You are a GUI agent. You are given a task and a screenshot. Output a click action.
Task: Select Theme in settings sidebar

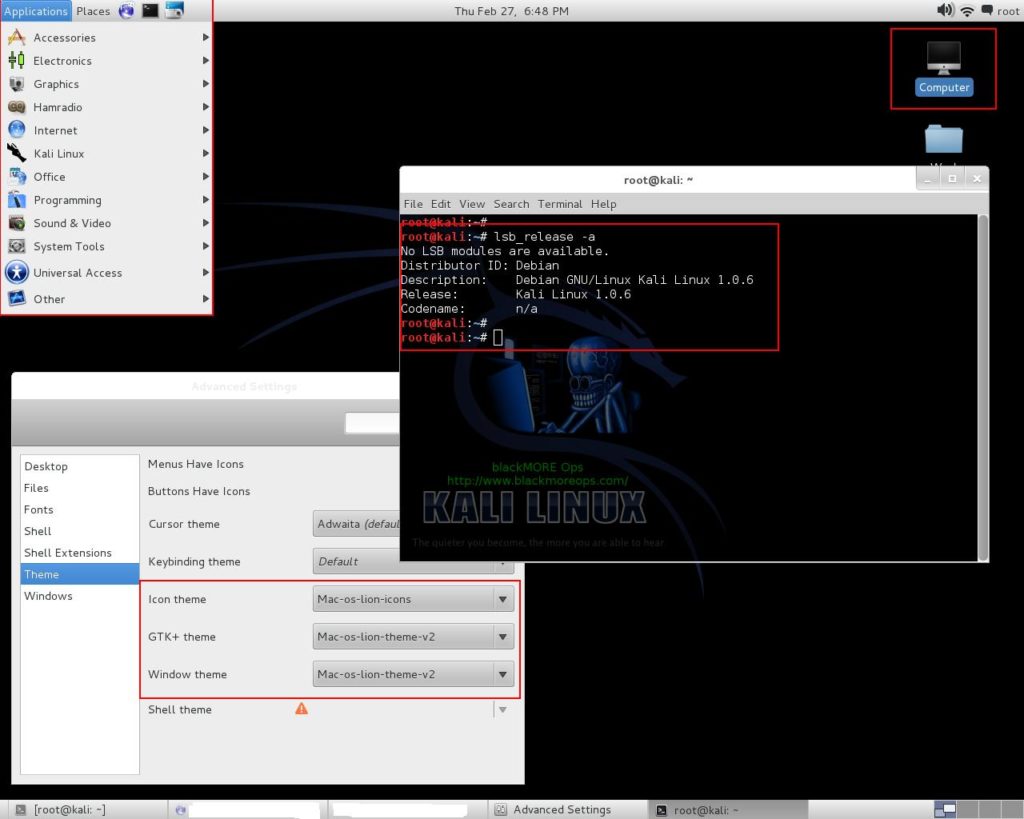click(x=80, y=574)
